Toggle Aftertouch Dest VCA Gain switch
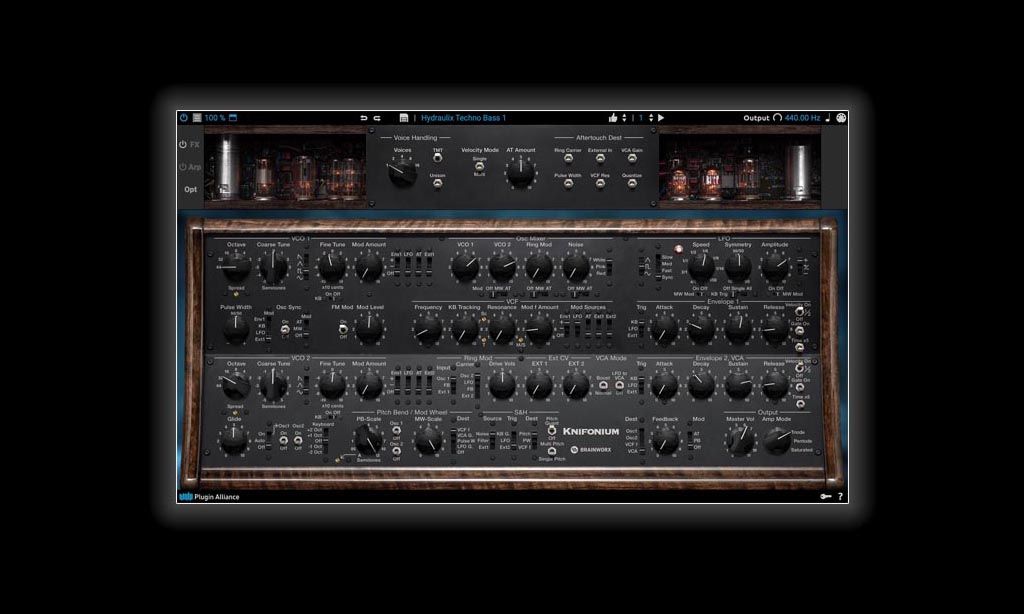Viewport: 1024px width, 614px height. tap(632, 158)
